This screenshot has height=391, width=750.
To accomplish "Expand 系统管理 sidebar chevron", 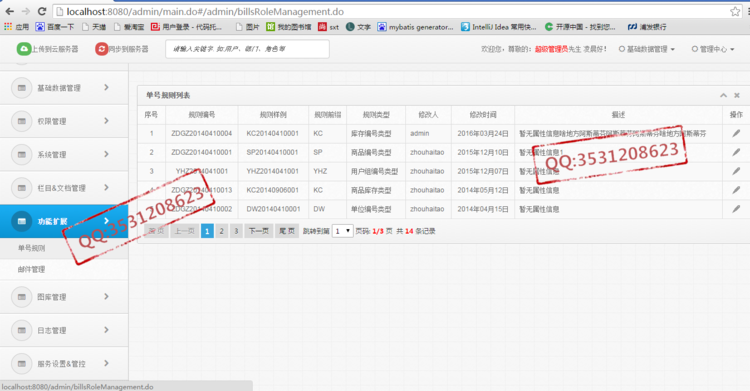I will (x=106, y=154).
